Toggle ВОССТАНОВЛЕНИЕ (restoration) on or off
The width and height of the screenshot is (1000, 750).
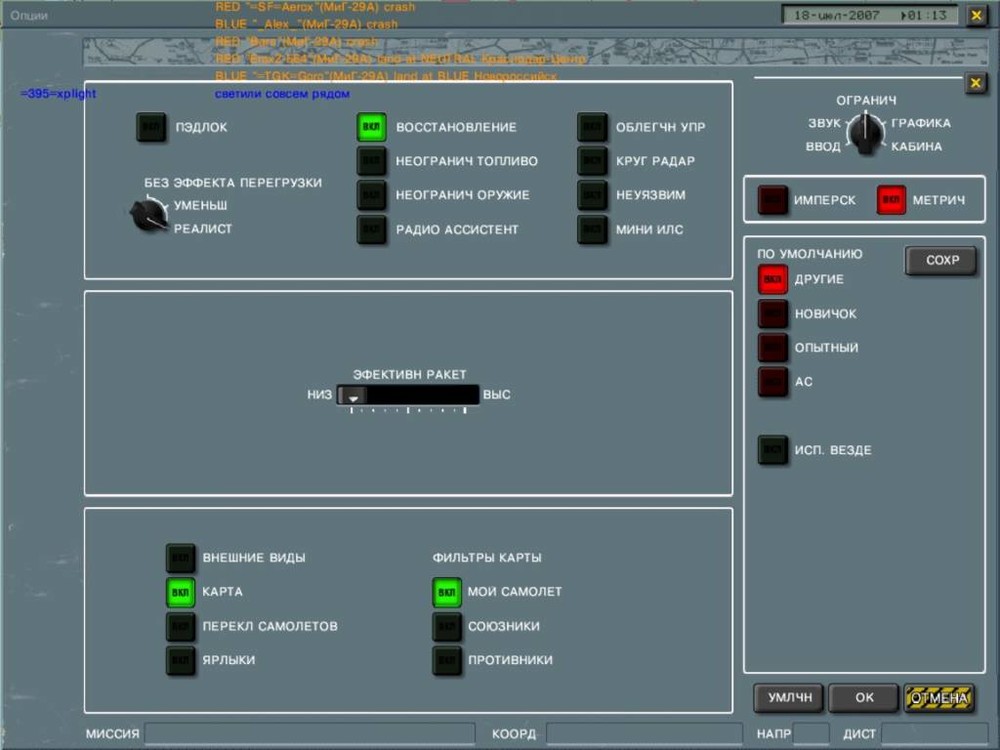370,126
